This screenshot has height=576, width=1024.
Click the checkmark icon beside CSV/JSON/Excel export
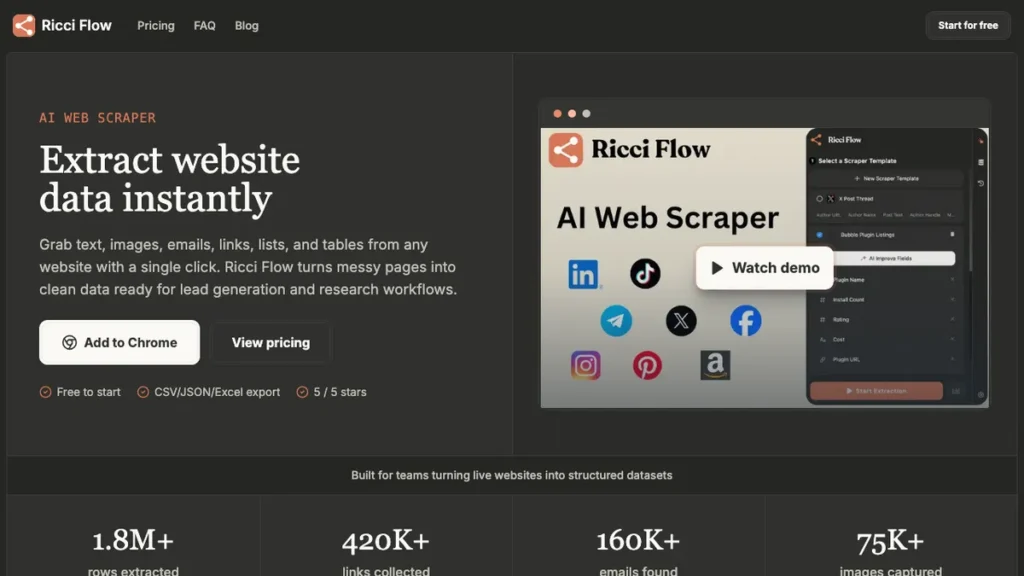coord(142,392)
